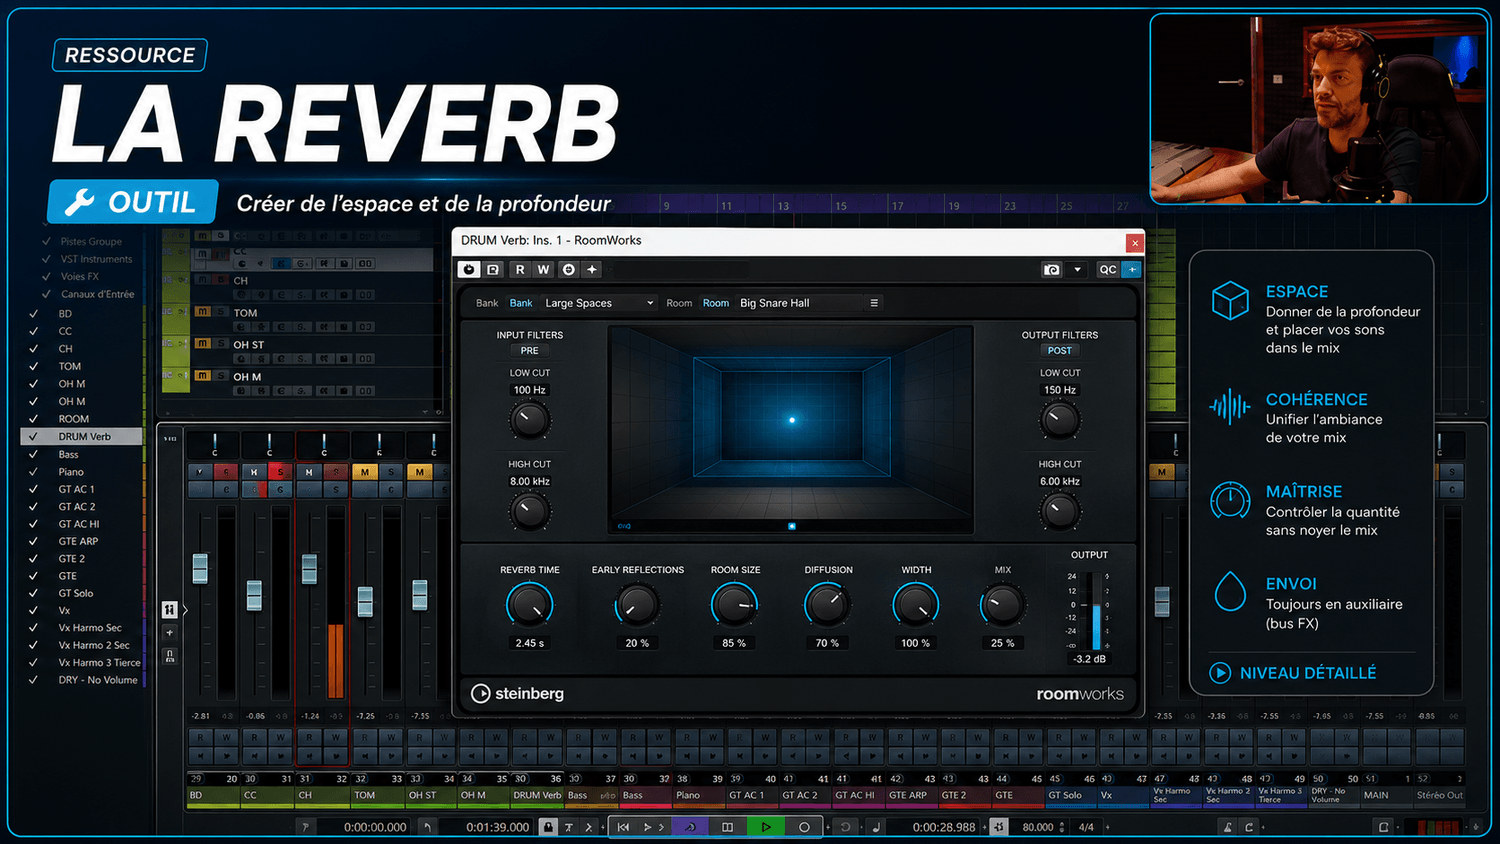Click Record in the transport bar
Image resolution: width=1500 pixels, height=844 pixels.
click(804, 827)
